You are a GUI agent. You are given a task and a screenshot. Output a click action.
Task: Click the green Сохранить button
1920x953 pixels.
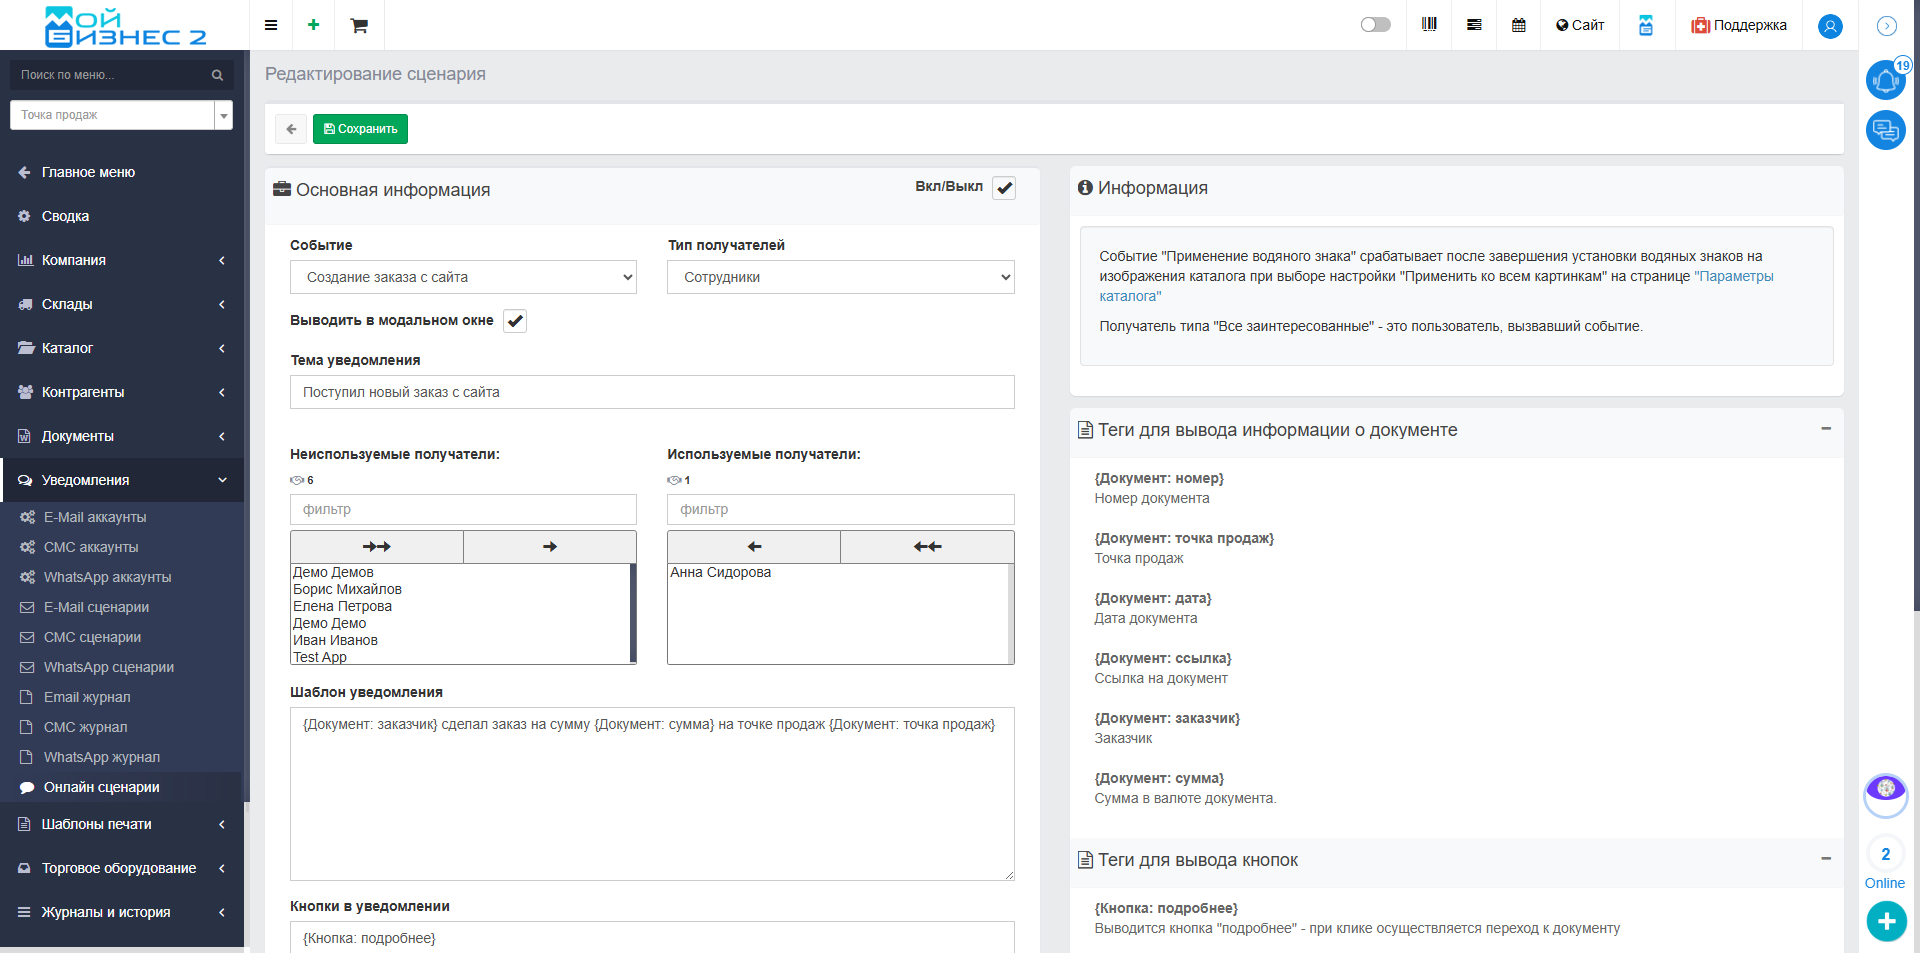tap(360, 129)
